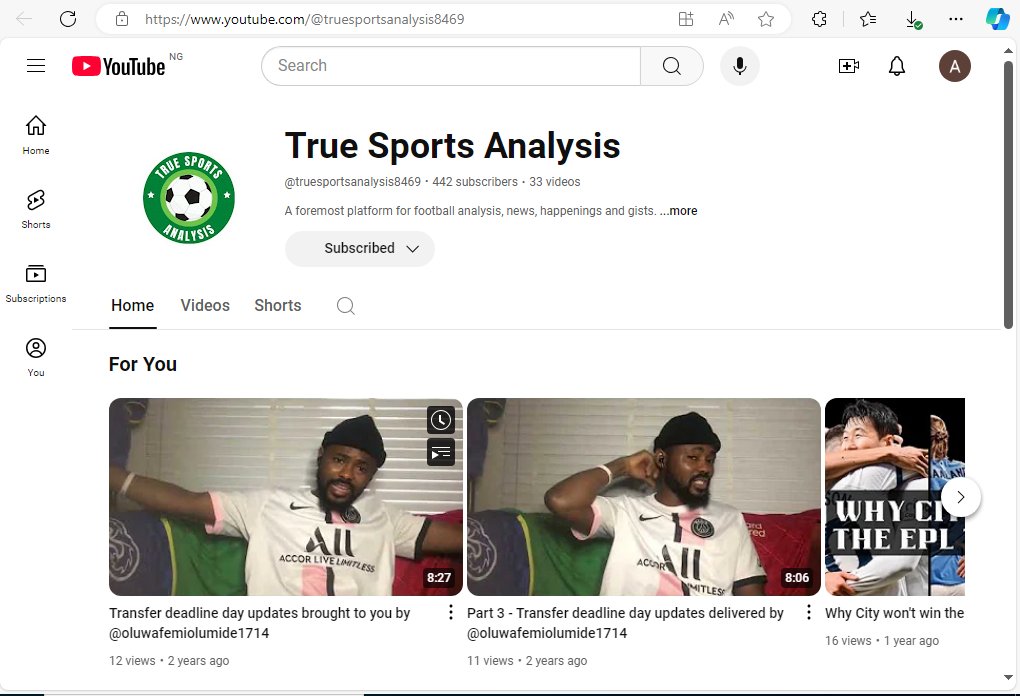Open account avatar menu
Viewport: 1020px width, 696px height.
[x=954, y=66]
